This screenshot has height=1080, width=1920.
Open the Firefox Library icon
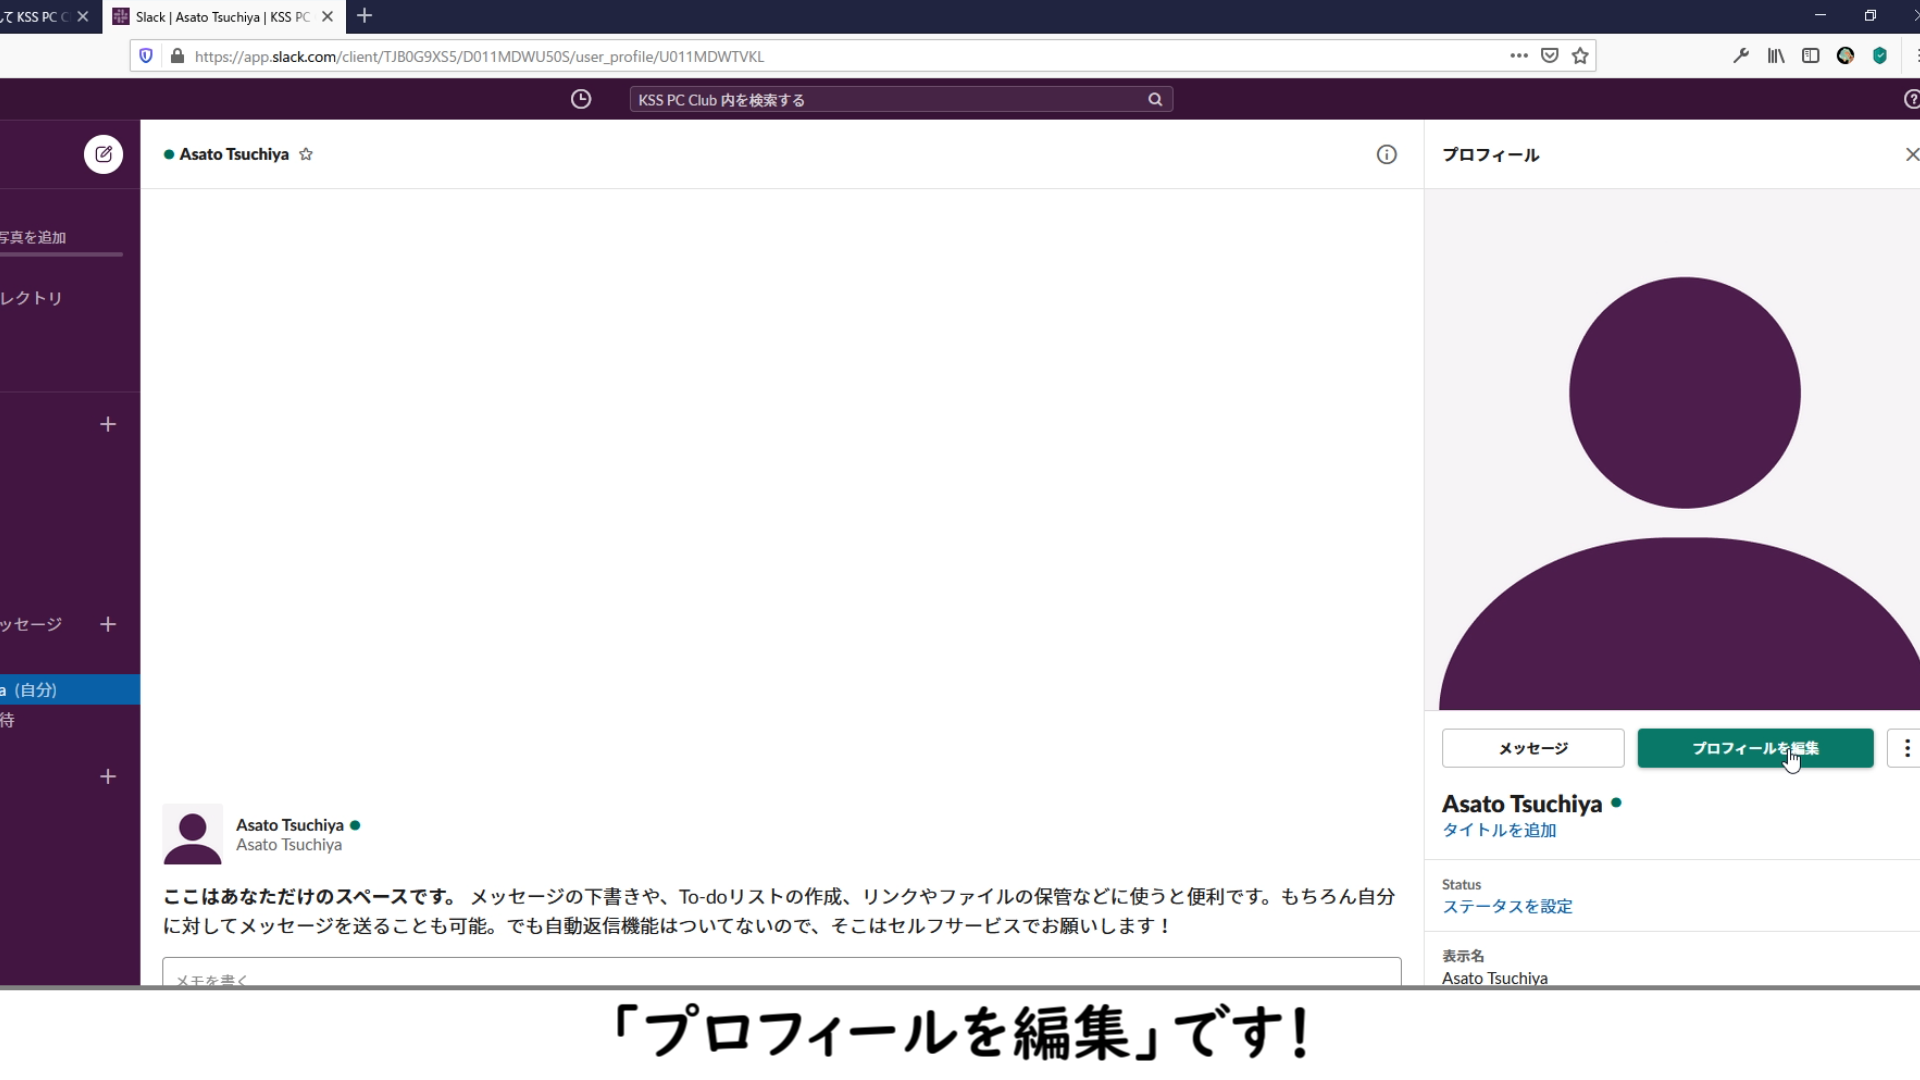pyautogui.click(x=1775, y=56)
